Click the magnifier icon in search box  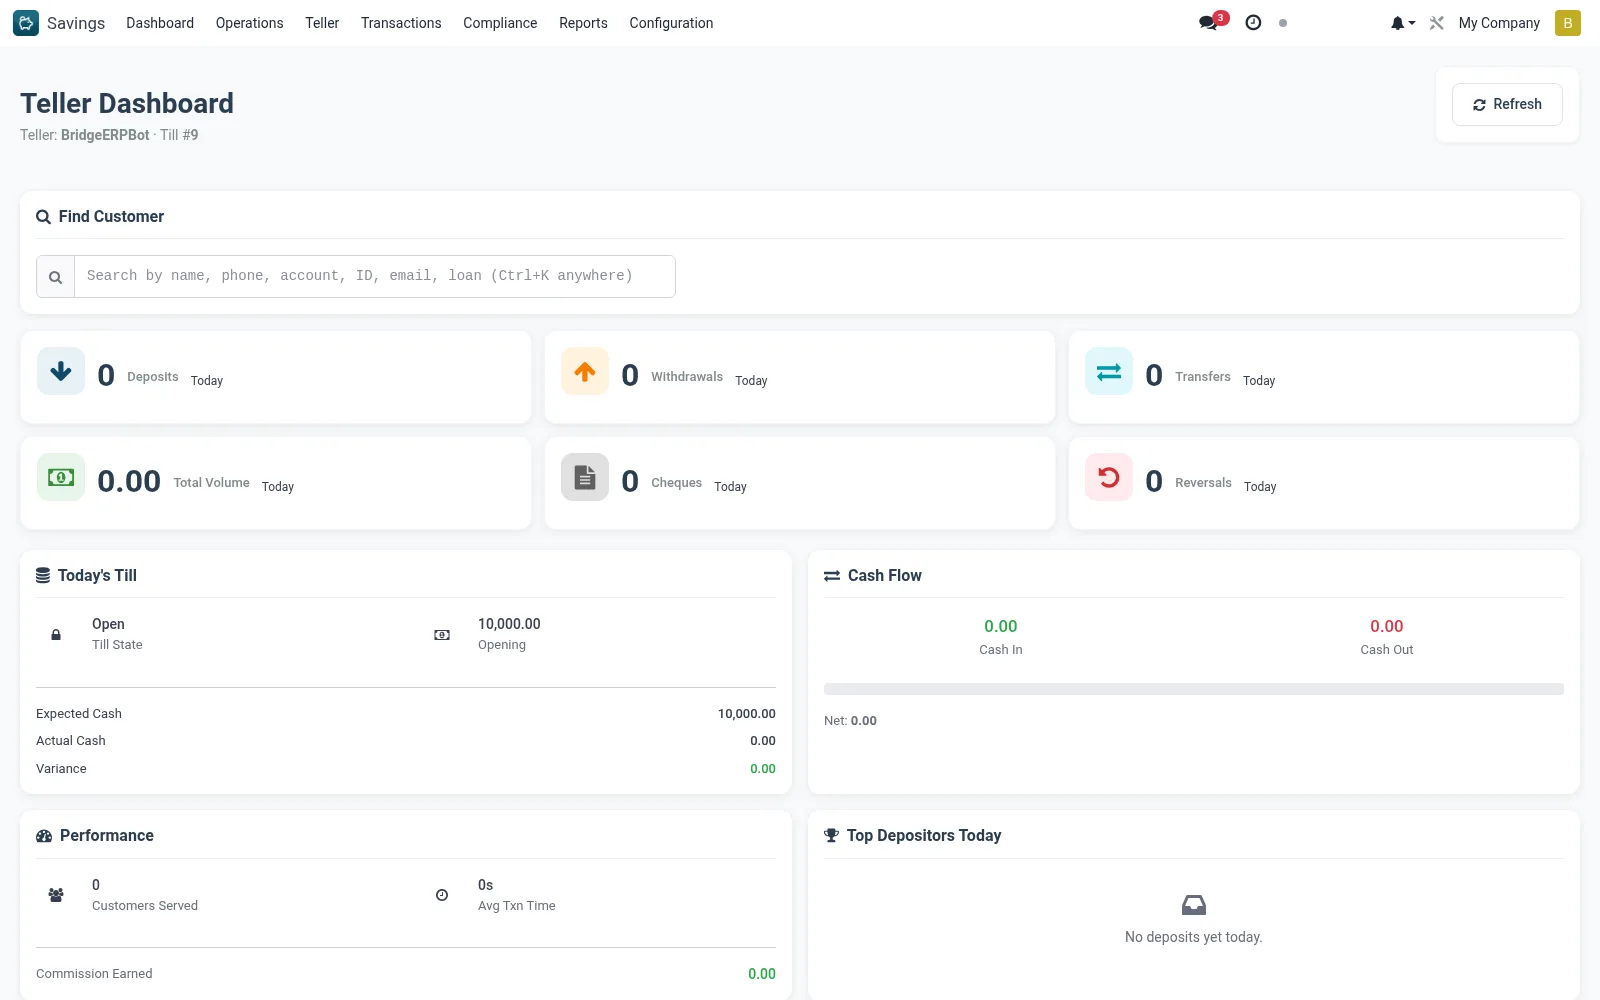pyautogui.click(x=56, y=277)
